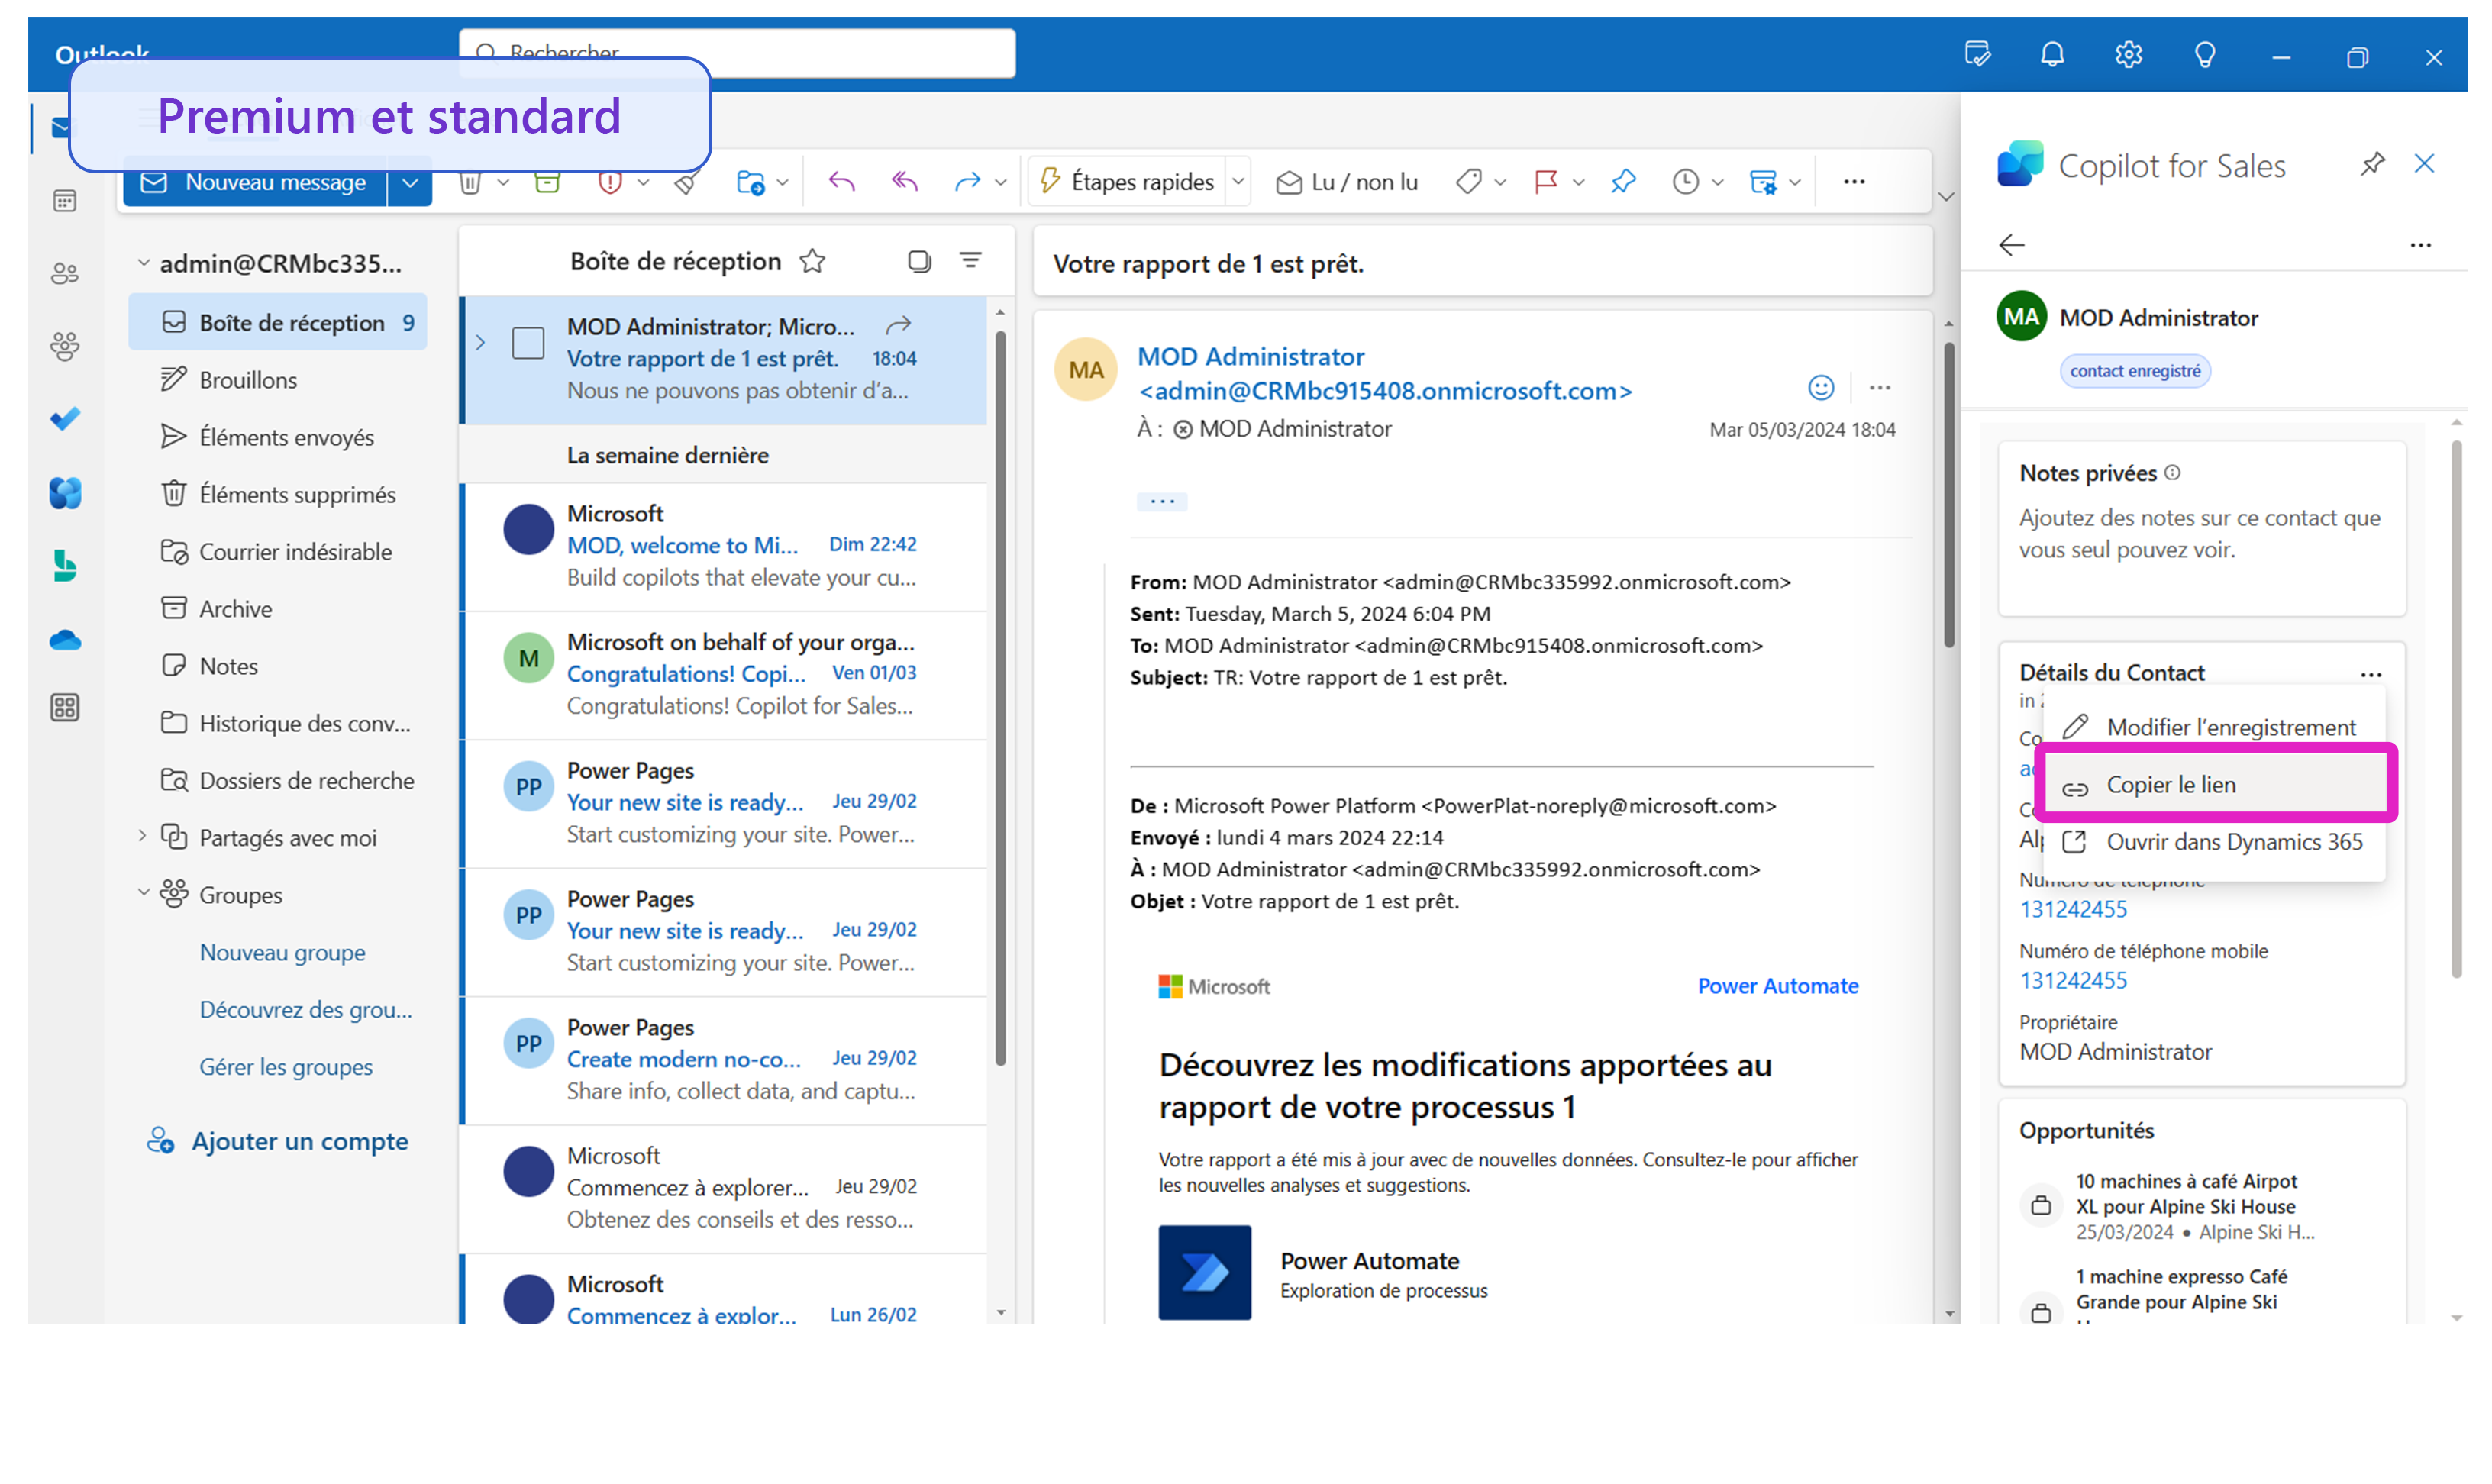Open Nouveau message dropdown arrow
2492x1484 pixels.
click(x=410, y=183)
